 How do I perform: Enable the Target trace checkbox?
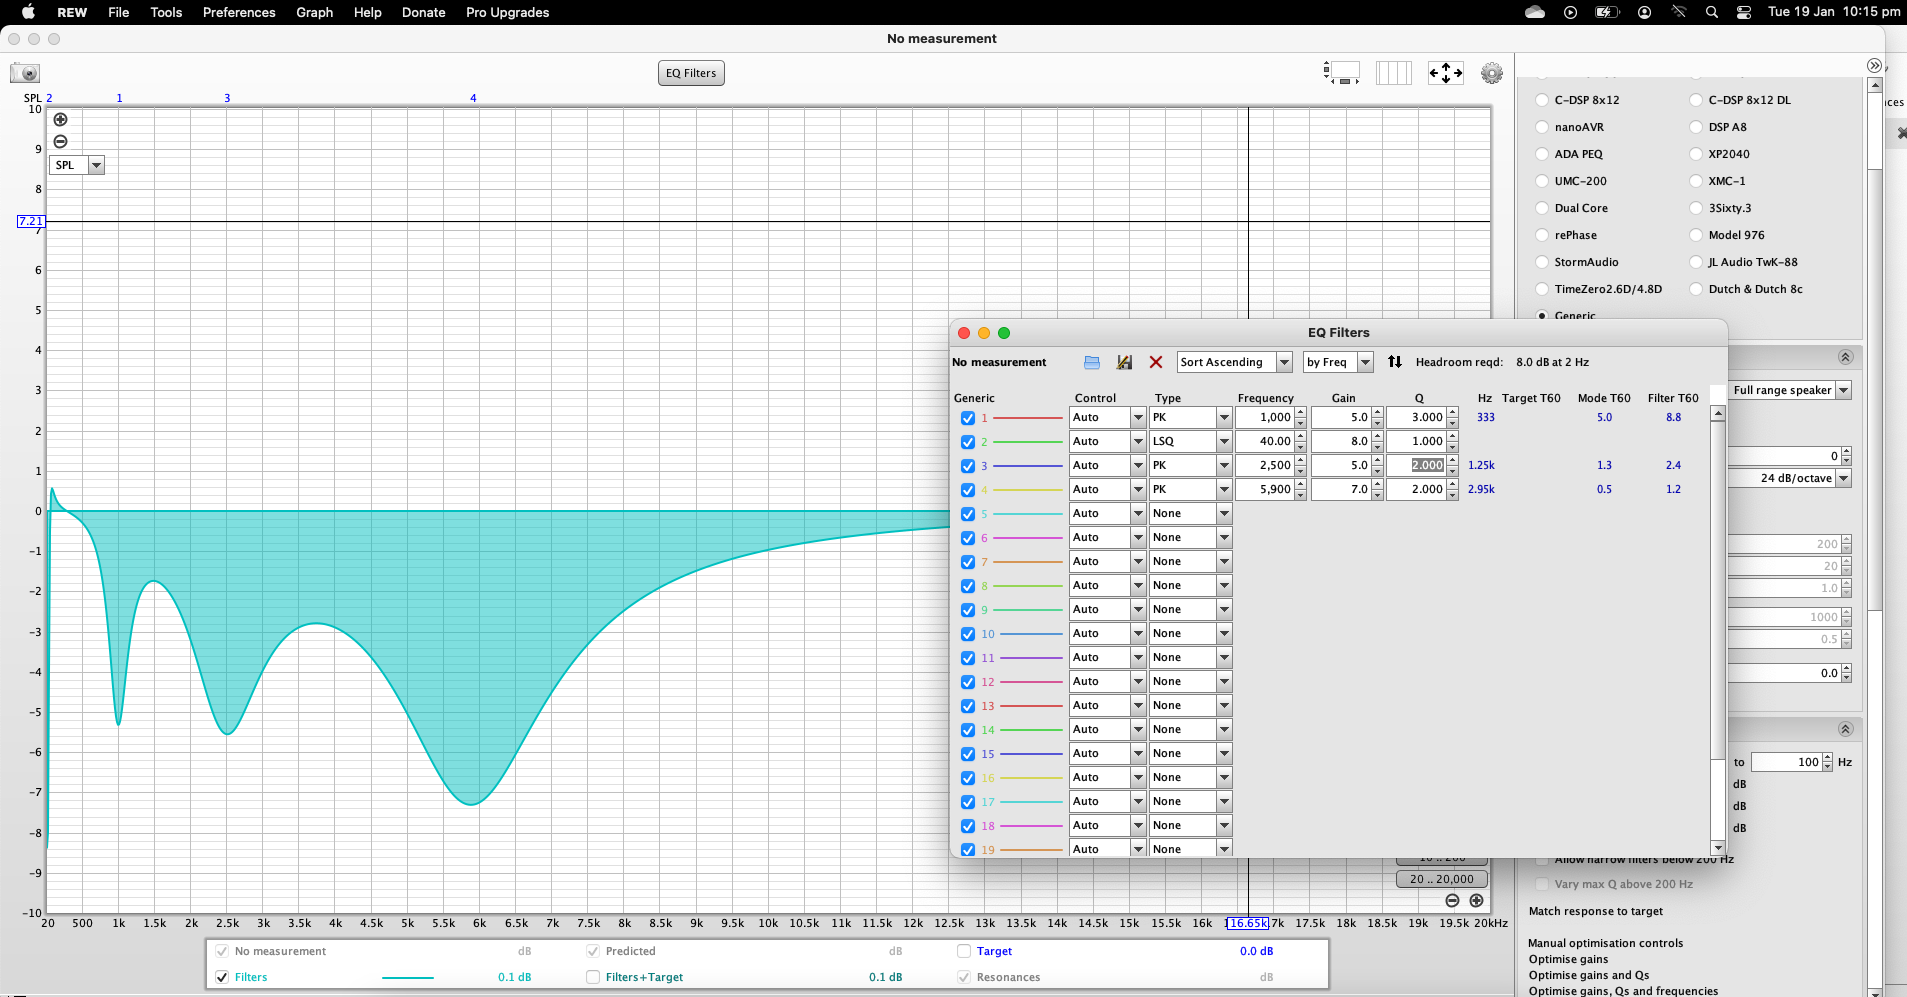pyautogui.click(x=964, y=951)
